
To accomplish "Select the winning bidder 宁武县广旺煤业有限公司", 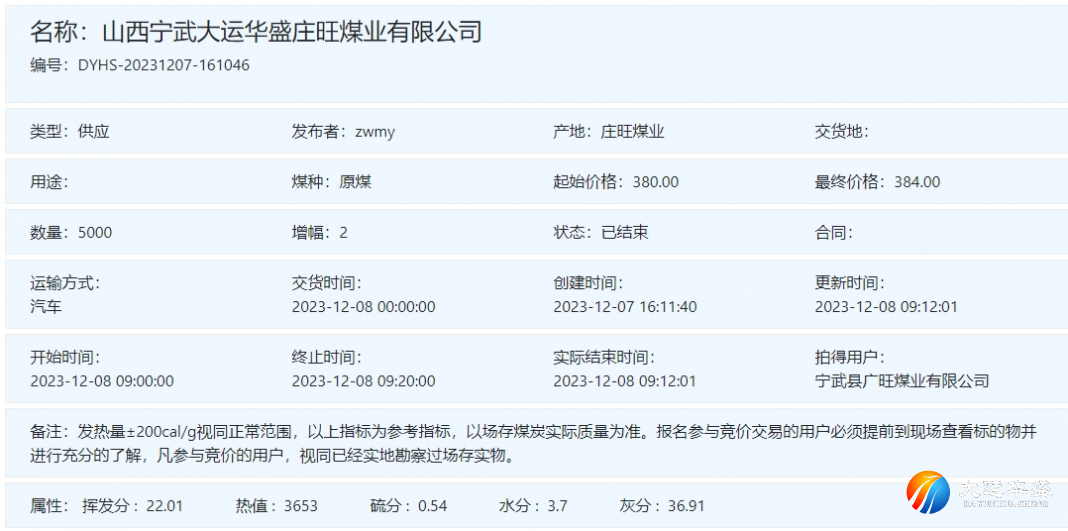I will coord(902,380).
